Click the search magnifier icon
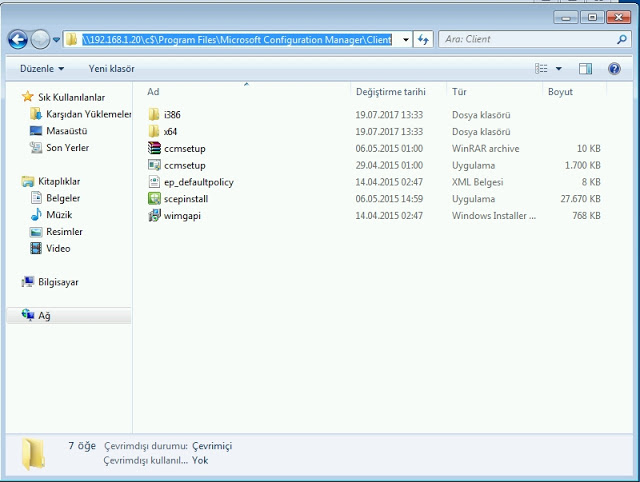 point(620,39)
